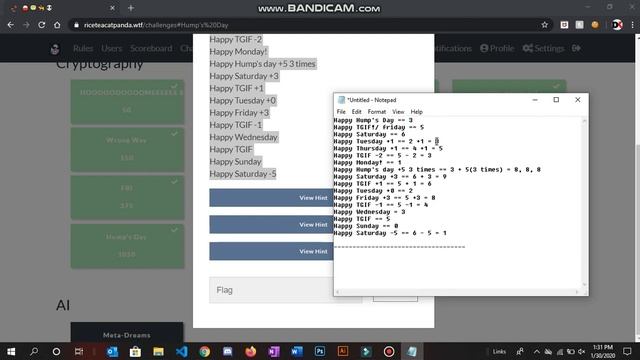This screenshot has width=640, height=360.
Task: Open the Hump's Day challenge card
Action: pos(127,246)
